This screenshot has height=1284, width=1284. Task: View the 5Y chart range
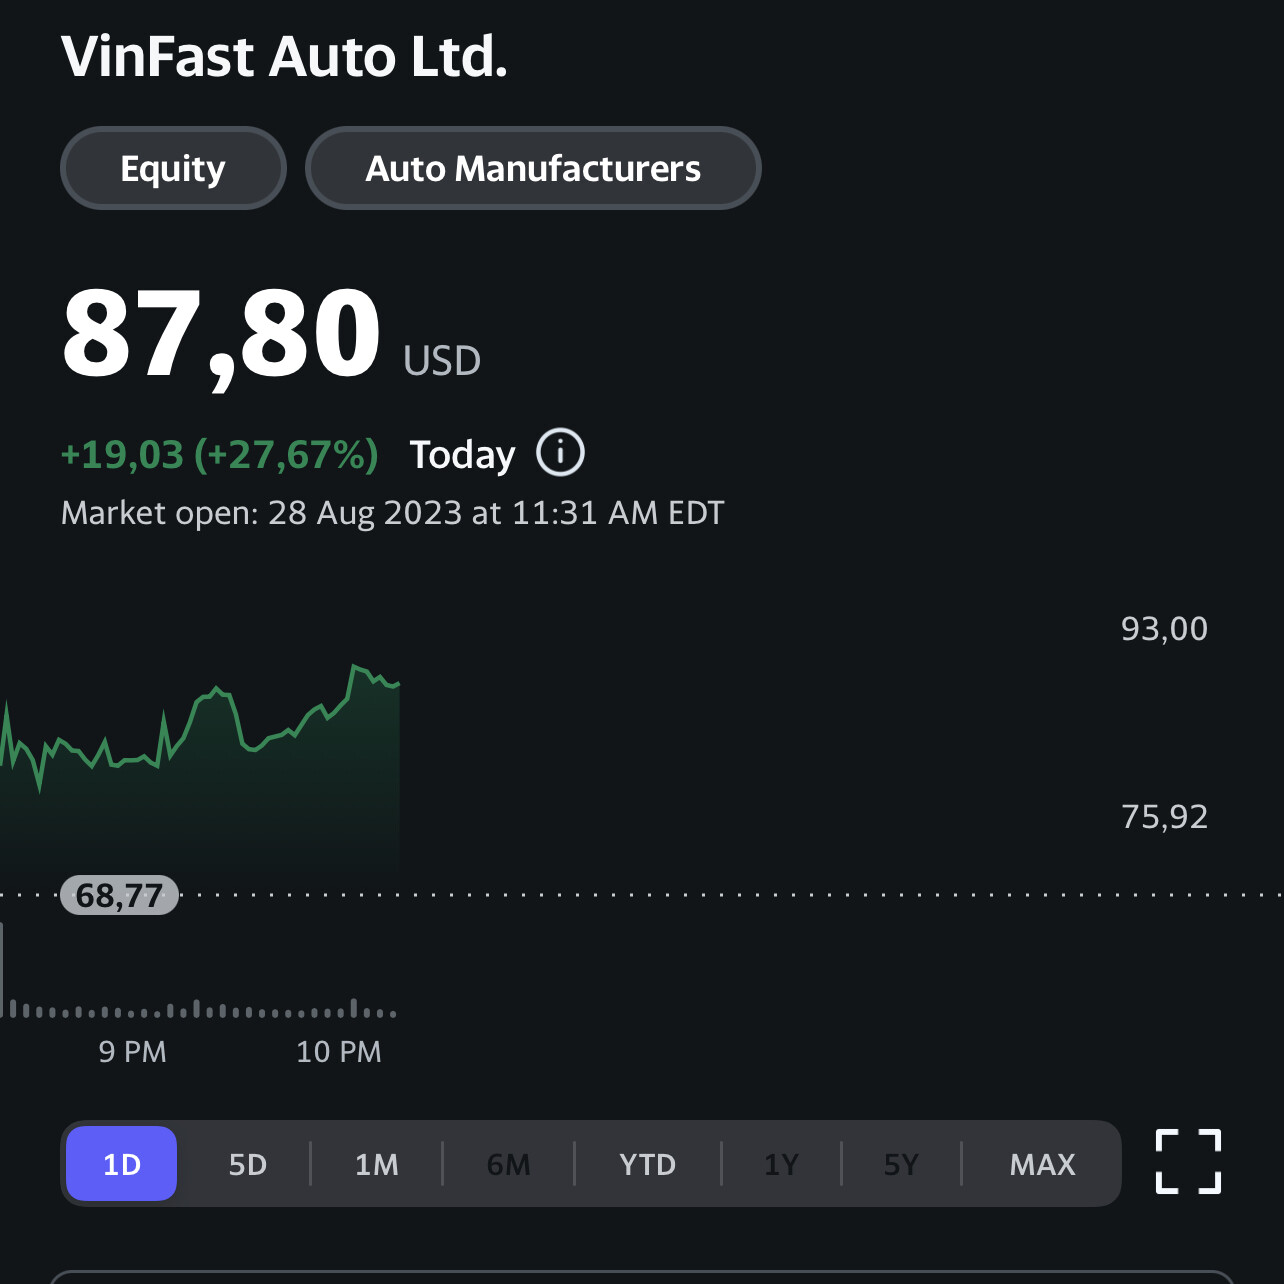pos(901,1164)
